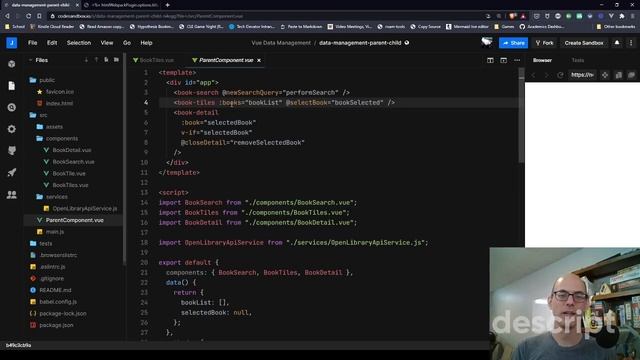Click the Fork button
This screenshot has height=360, width=640.
click(544, 42)
